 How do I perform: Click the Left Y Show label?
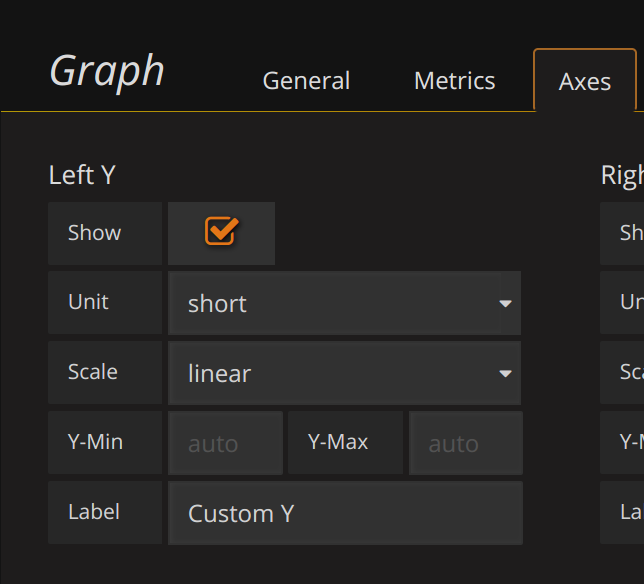[x=95, y=233]
